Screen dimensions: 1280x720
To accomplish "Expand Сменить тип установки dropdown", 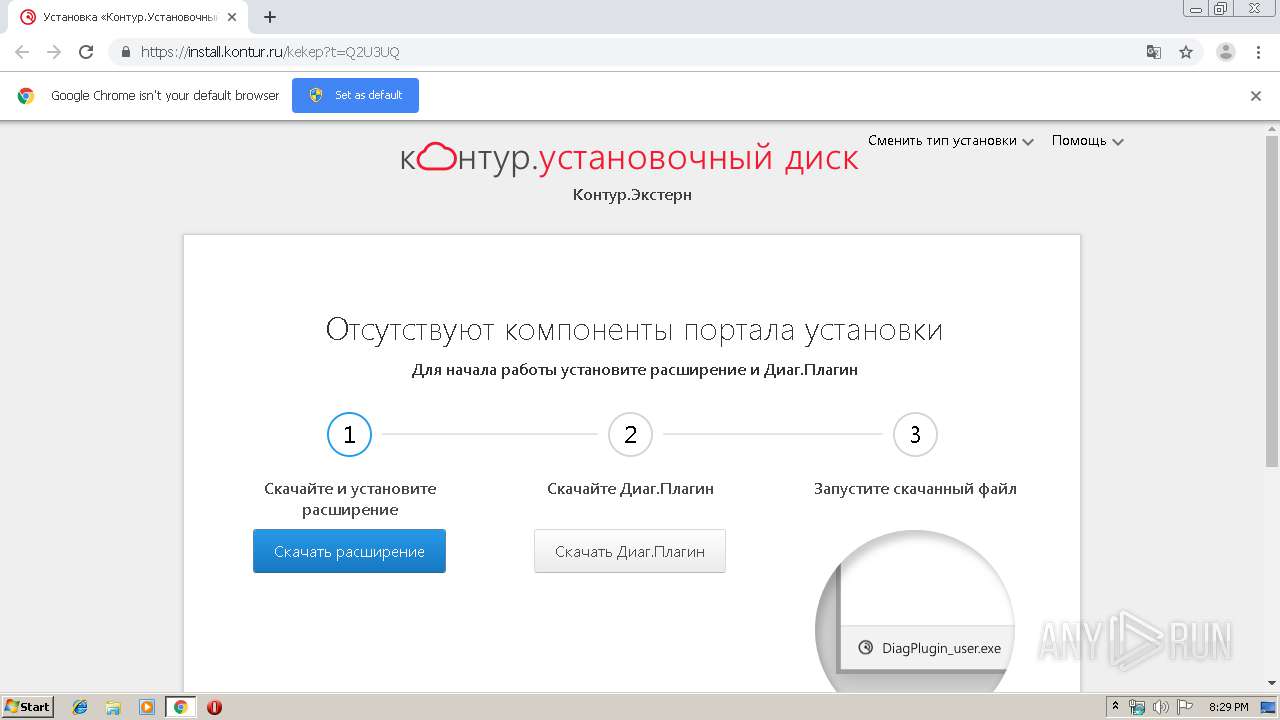I will (950, 141).
